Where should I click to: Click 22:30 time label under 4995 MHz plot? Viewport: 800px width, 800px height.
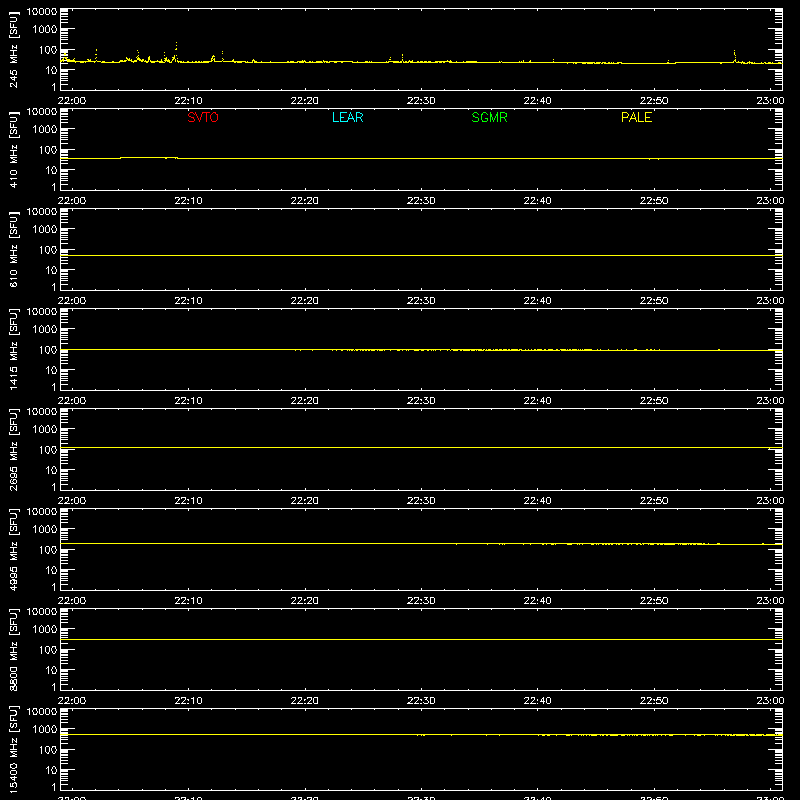click(x=421, y=601)
